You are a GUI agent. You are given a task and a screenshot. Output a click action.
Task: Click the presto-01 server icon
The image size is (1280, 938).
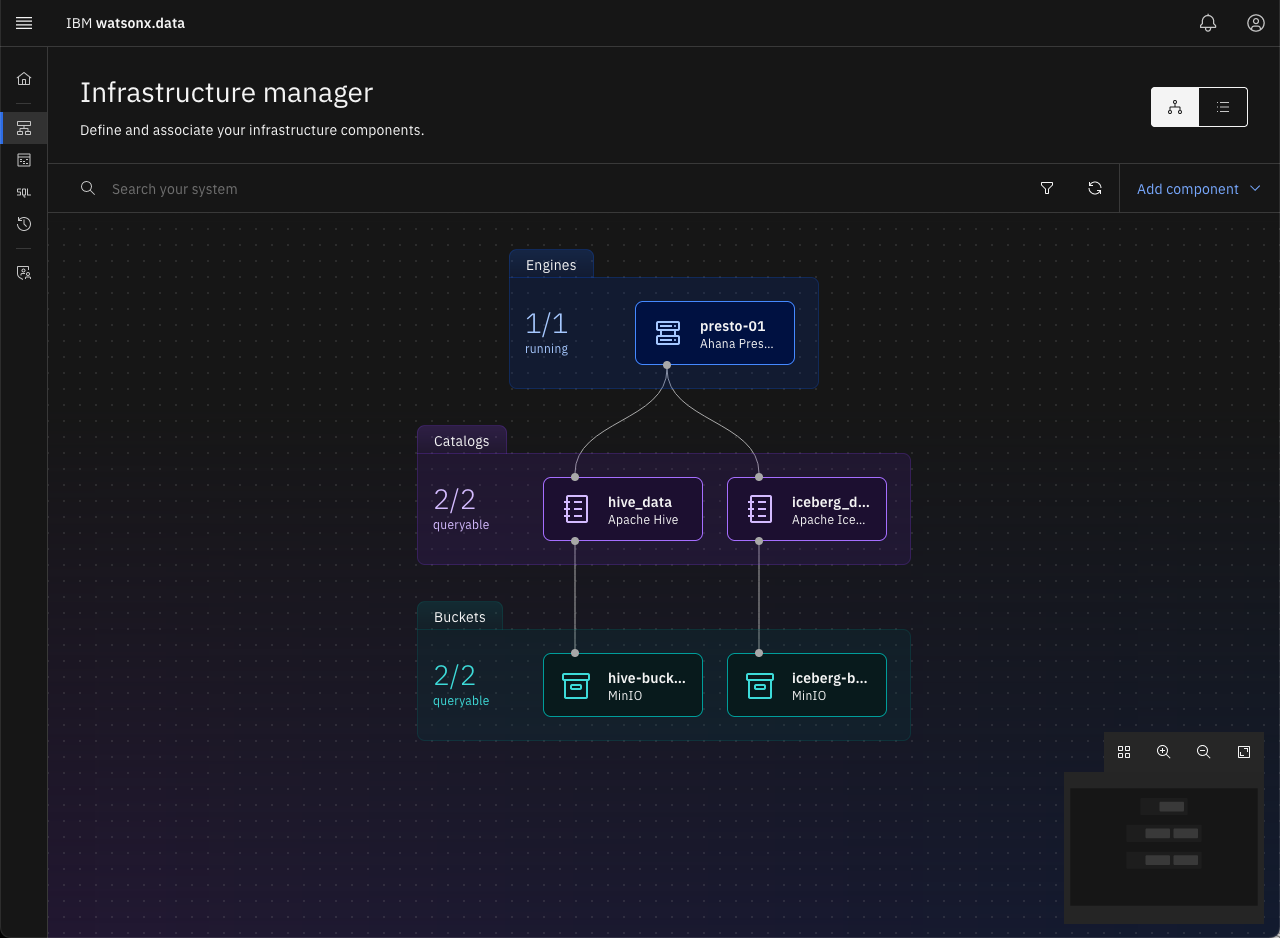[x=668, y=333]
